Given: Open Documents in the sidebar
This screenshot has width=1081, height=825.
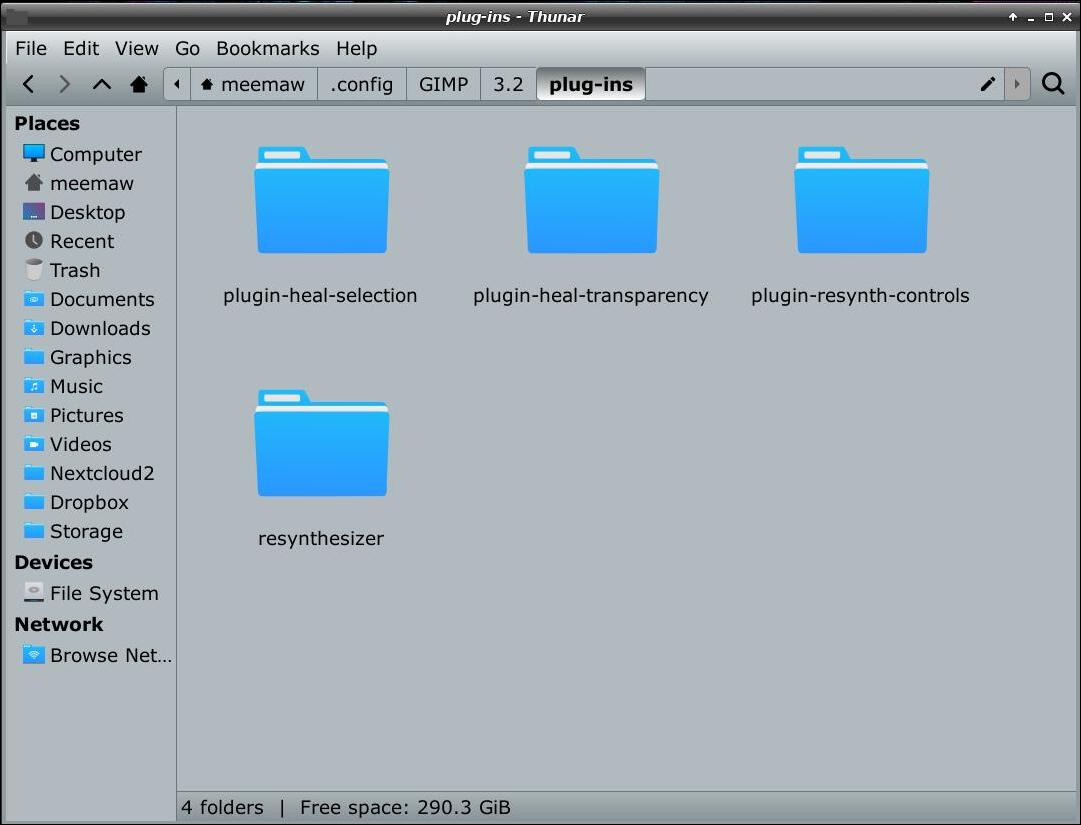Looking at the screenshot, I should 90,298.
